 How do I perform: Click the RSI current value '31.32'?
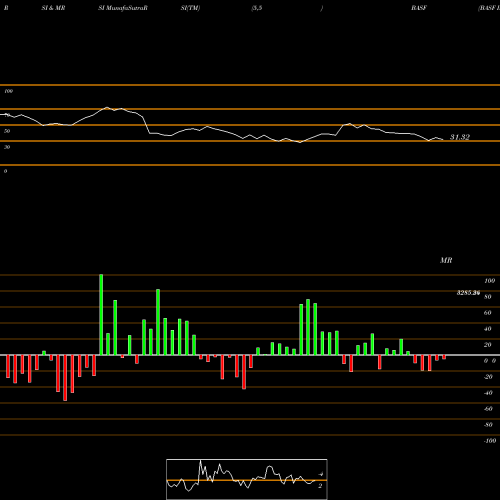click(x=460, y=137)
